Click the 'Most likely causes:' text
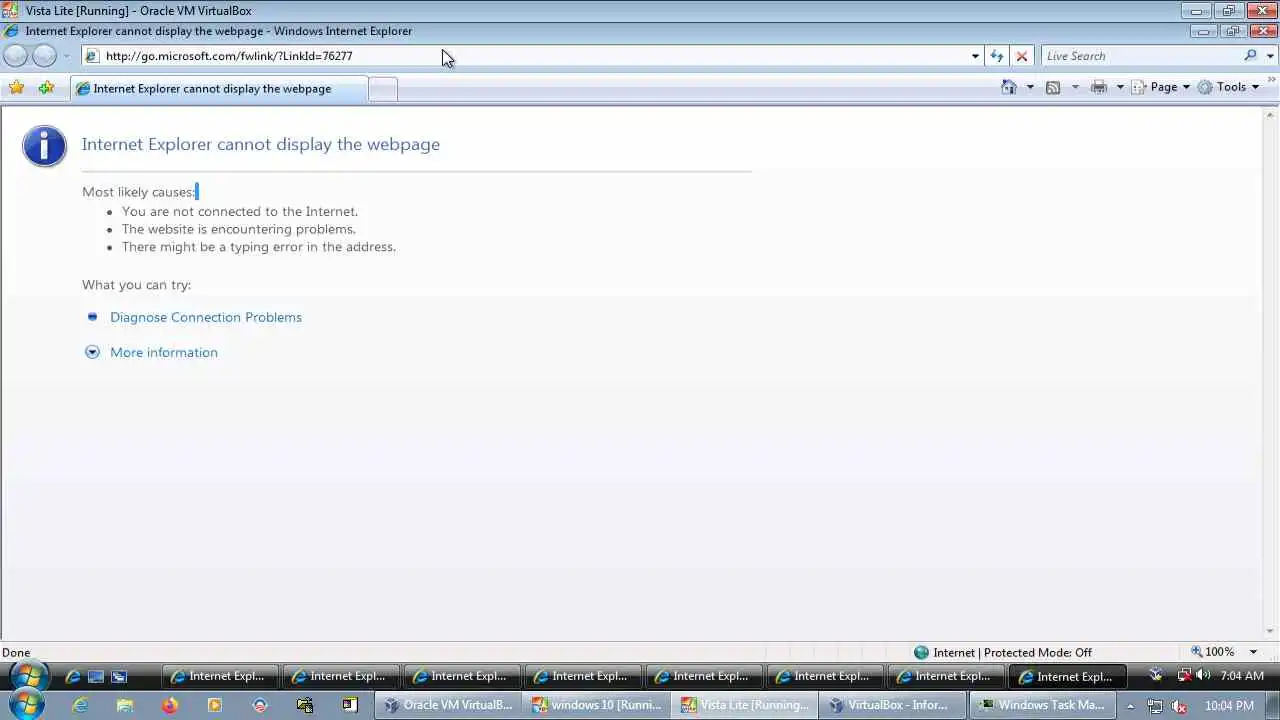Image resolution: width=1280 pixels, height=720 pixels. tap(139, 192)
